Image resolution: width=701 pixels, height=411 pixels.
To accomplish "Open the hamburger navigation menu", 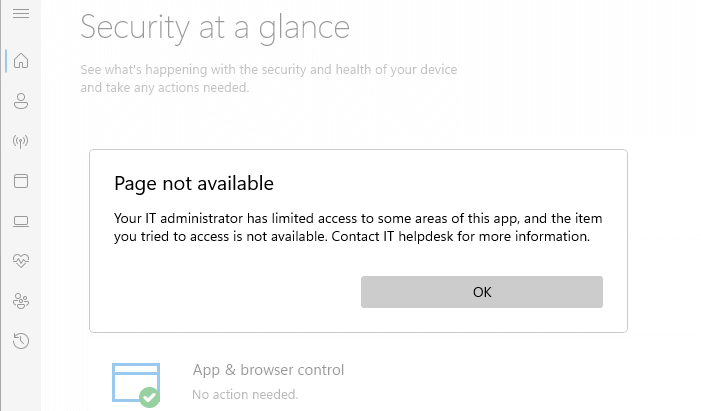I will coord(20,12).
